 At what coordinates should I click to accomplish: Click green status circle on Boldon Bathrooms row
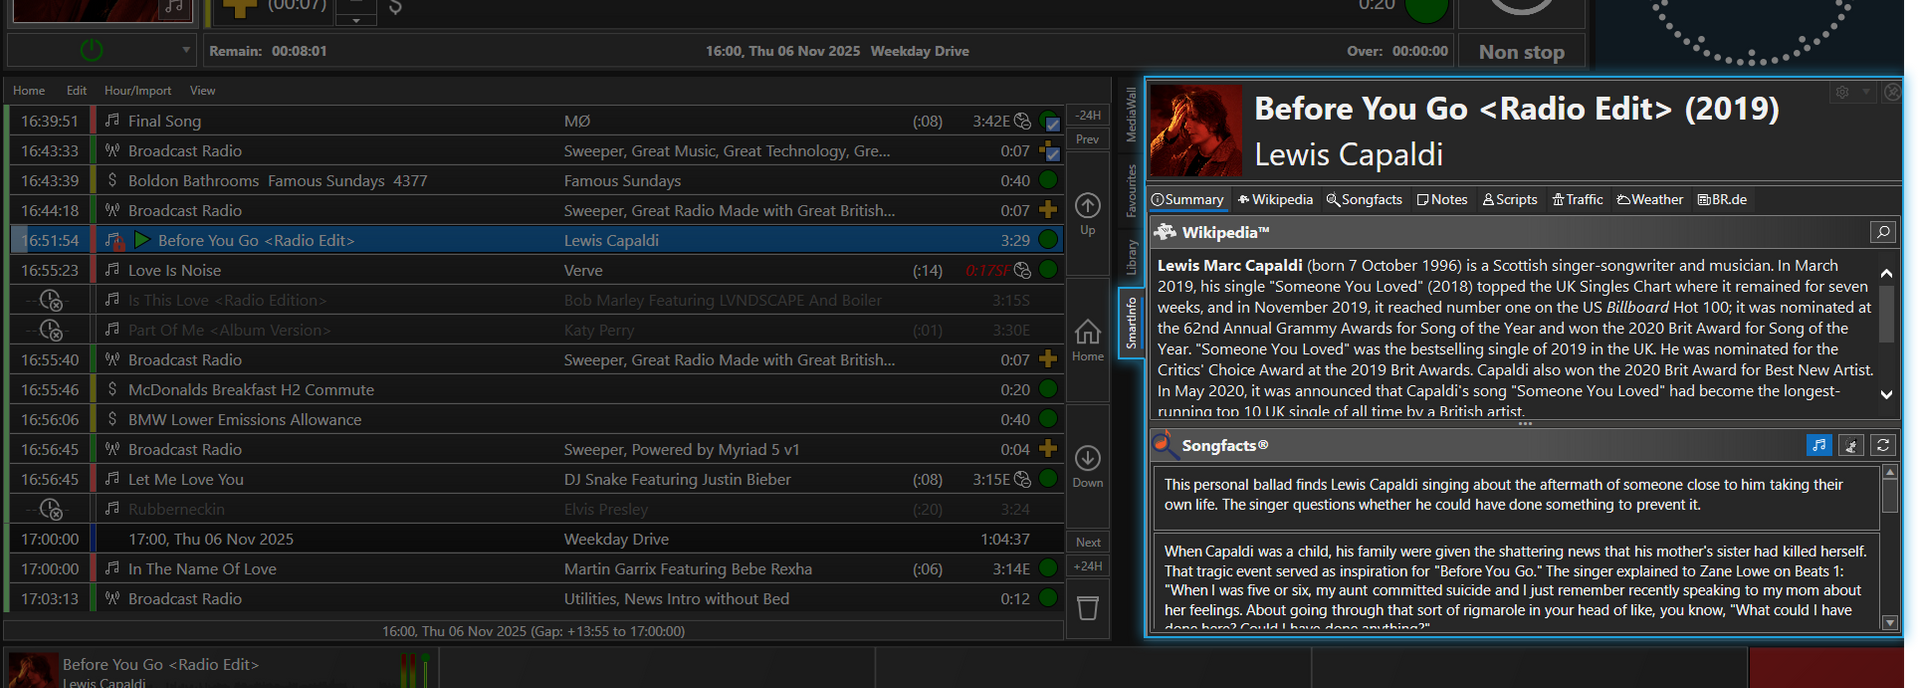[x=1048, y=180]
